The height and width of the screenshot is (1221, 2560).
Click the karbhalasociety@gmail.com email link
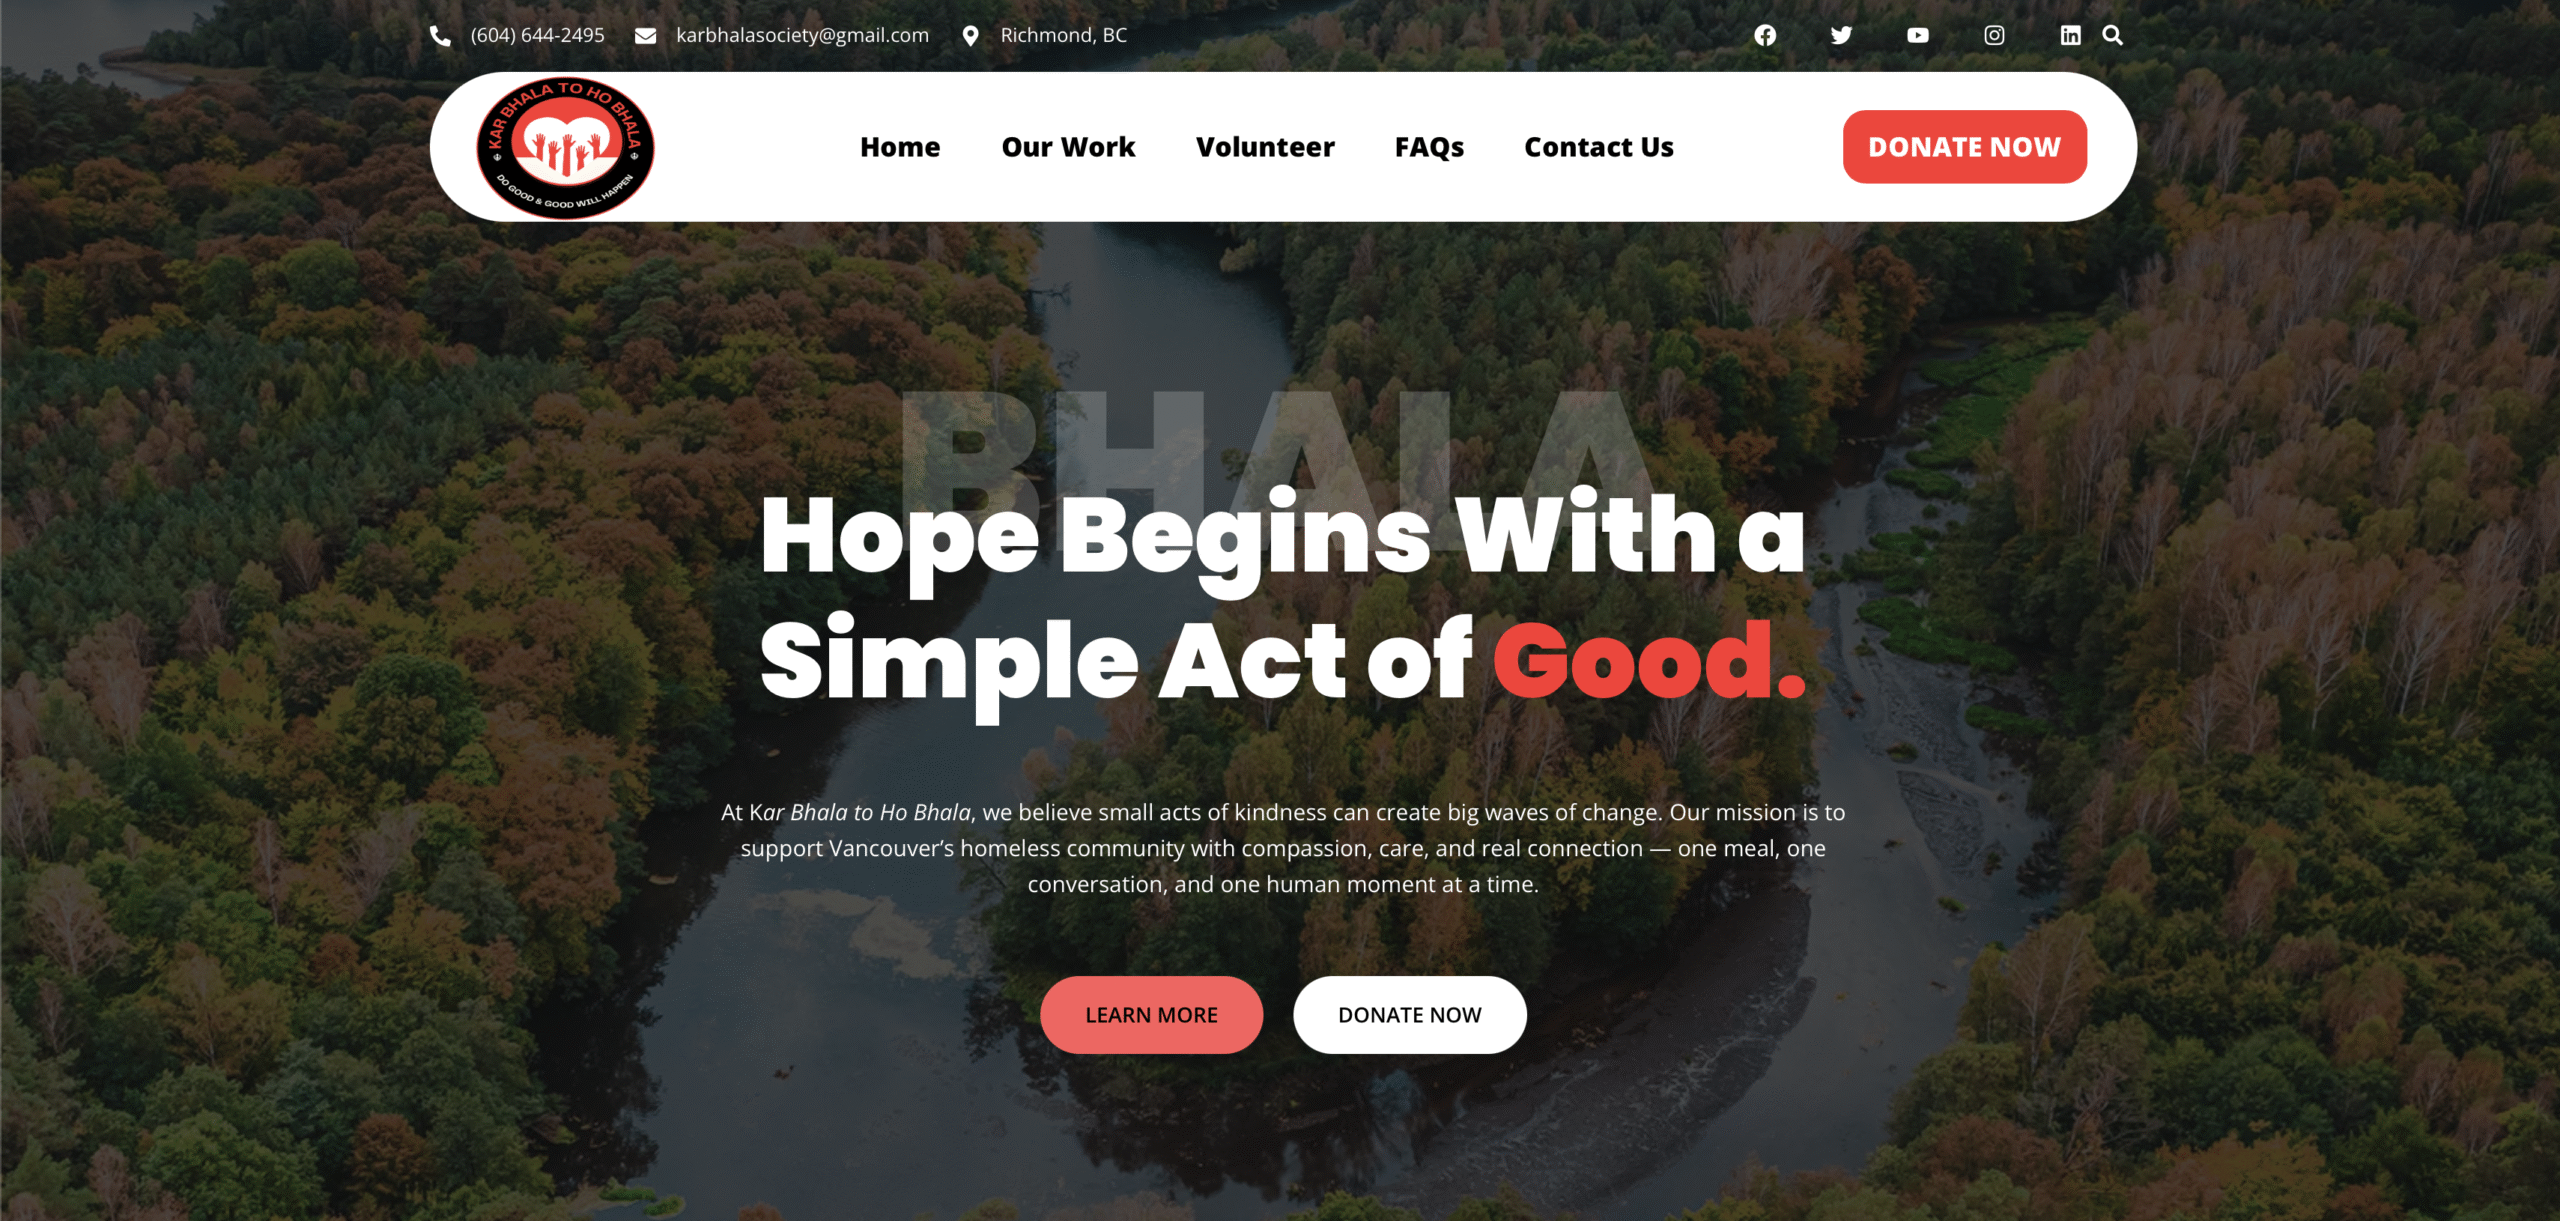[x=802, y=36]
